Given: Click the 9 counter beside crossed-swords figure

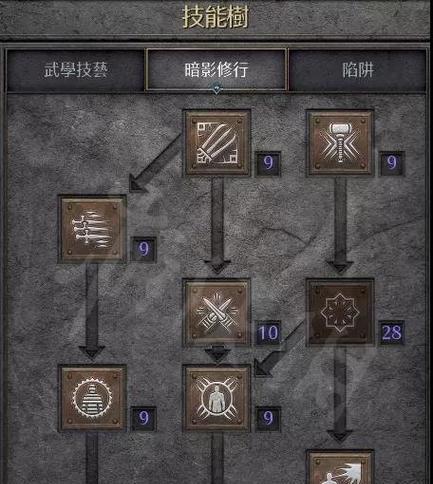Looking at the screenshot, I should pos(268,418).
